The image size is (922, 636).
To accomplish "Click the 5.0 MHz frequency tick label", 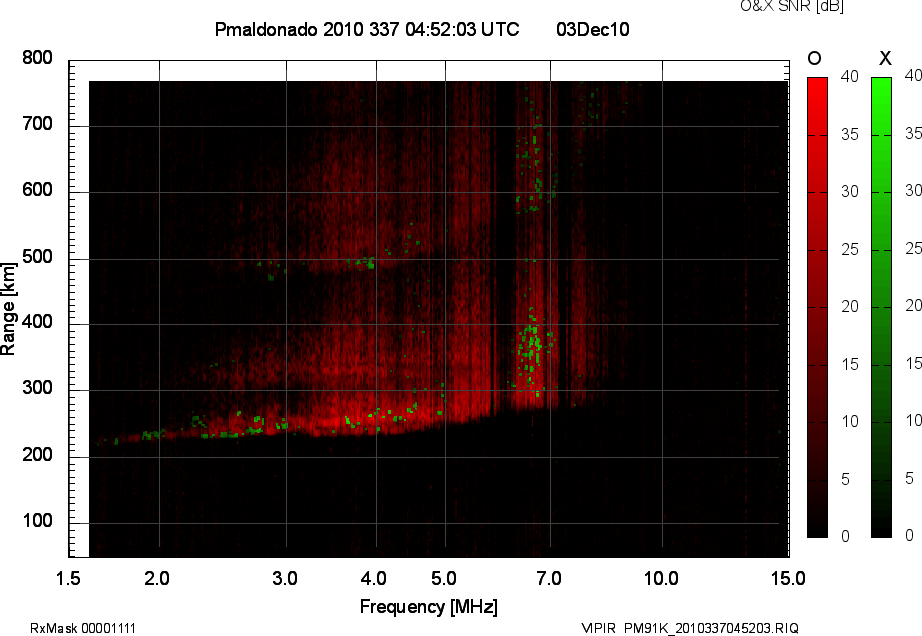I will coord(443,578).
